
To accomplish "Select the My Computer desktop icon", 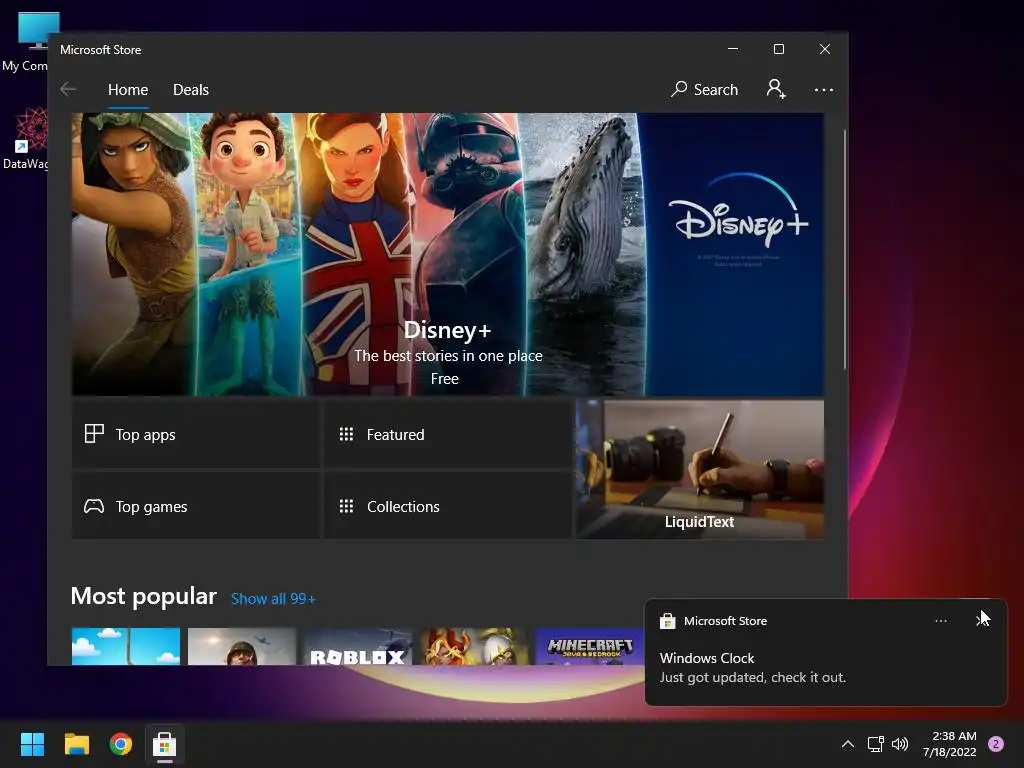I will (x=25, y=42).
